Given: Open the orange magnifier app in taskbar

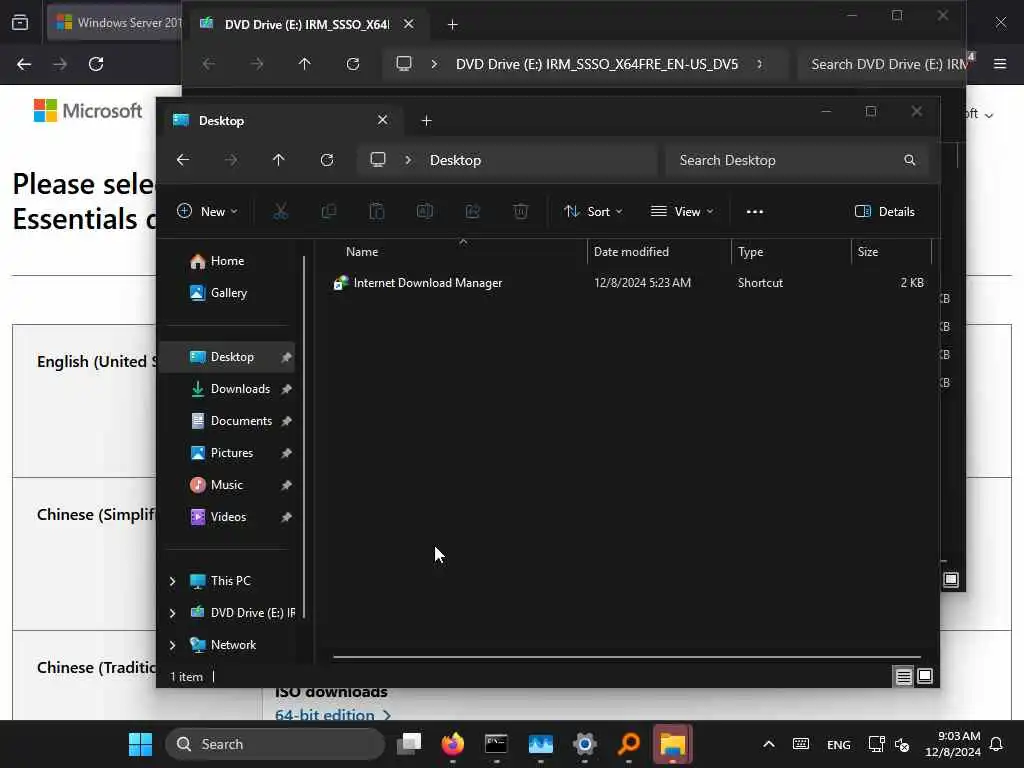Looking at the screenshot, I should pos(628,744).
